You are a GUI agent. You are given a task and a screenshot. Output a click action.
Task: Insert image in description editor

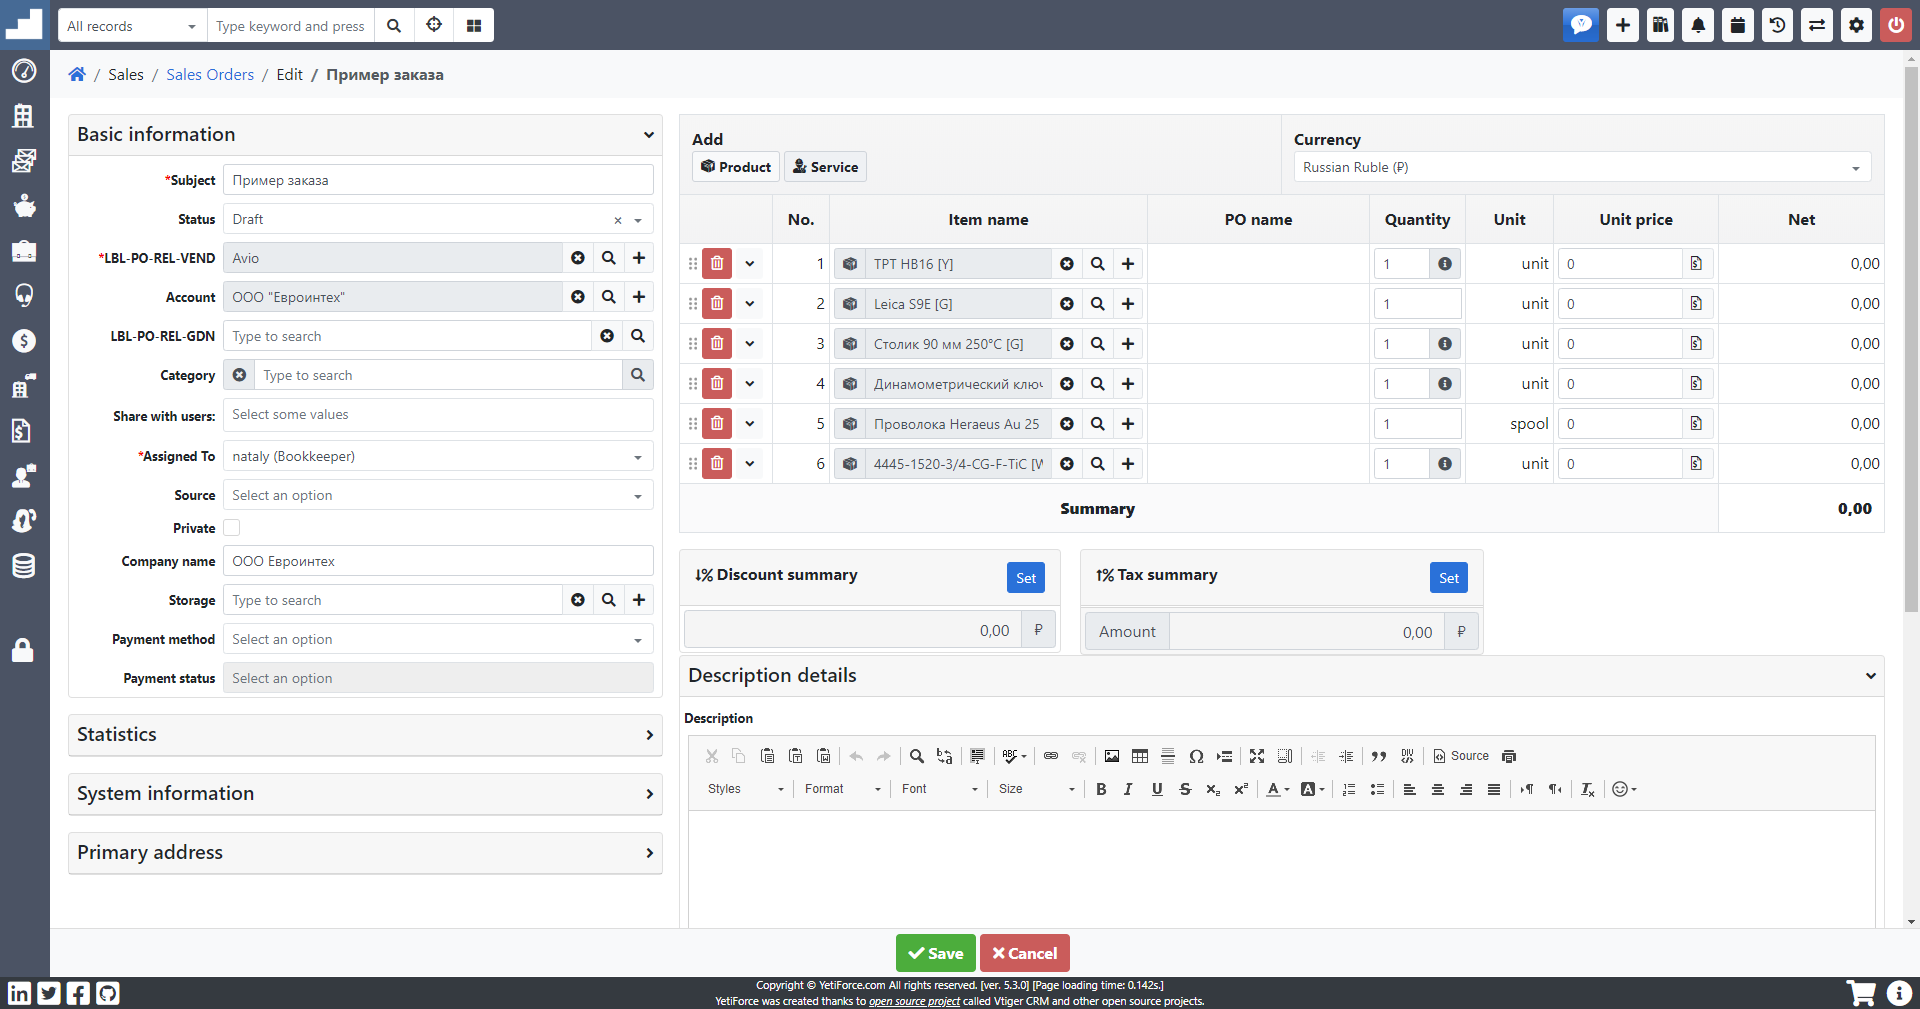click(x=1112, y=756)
